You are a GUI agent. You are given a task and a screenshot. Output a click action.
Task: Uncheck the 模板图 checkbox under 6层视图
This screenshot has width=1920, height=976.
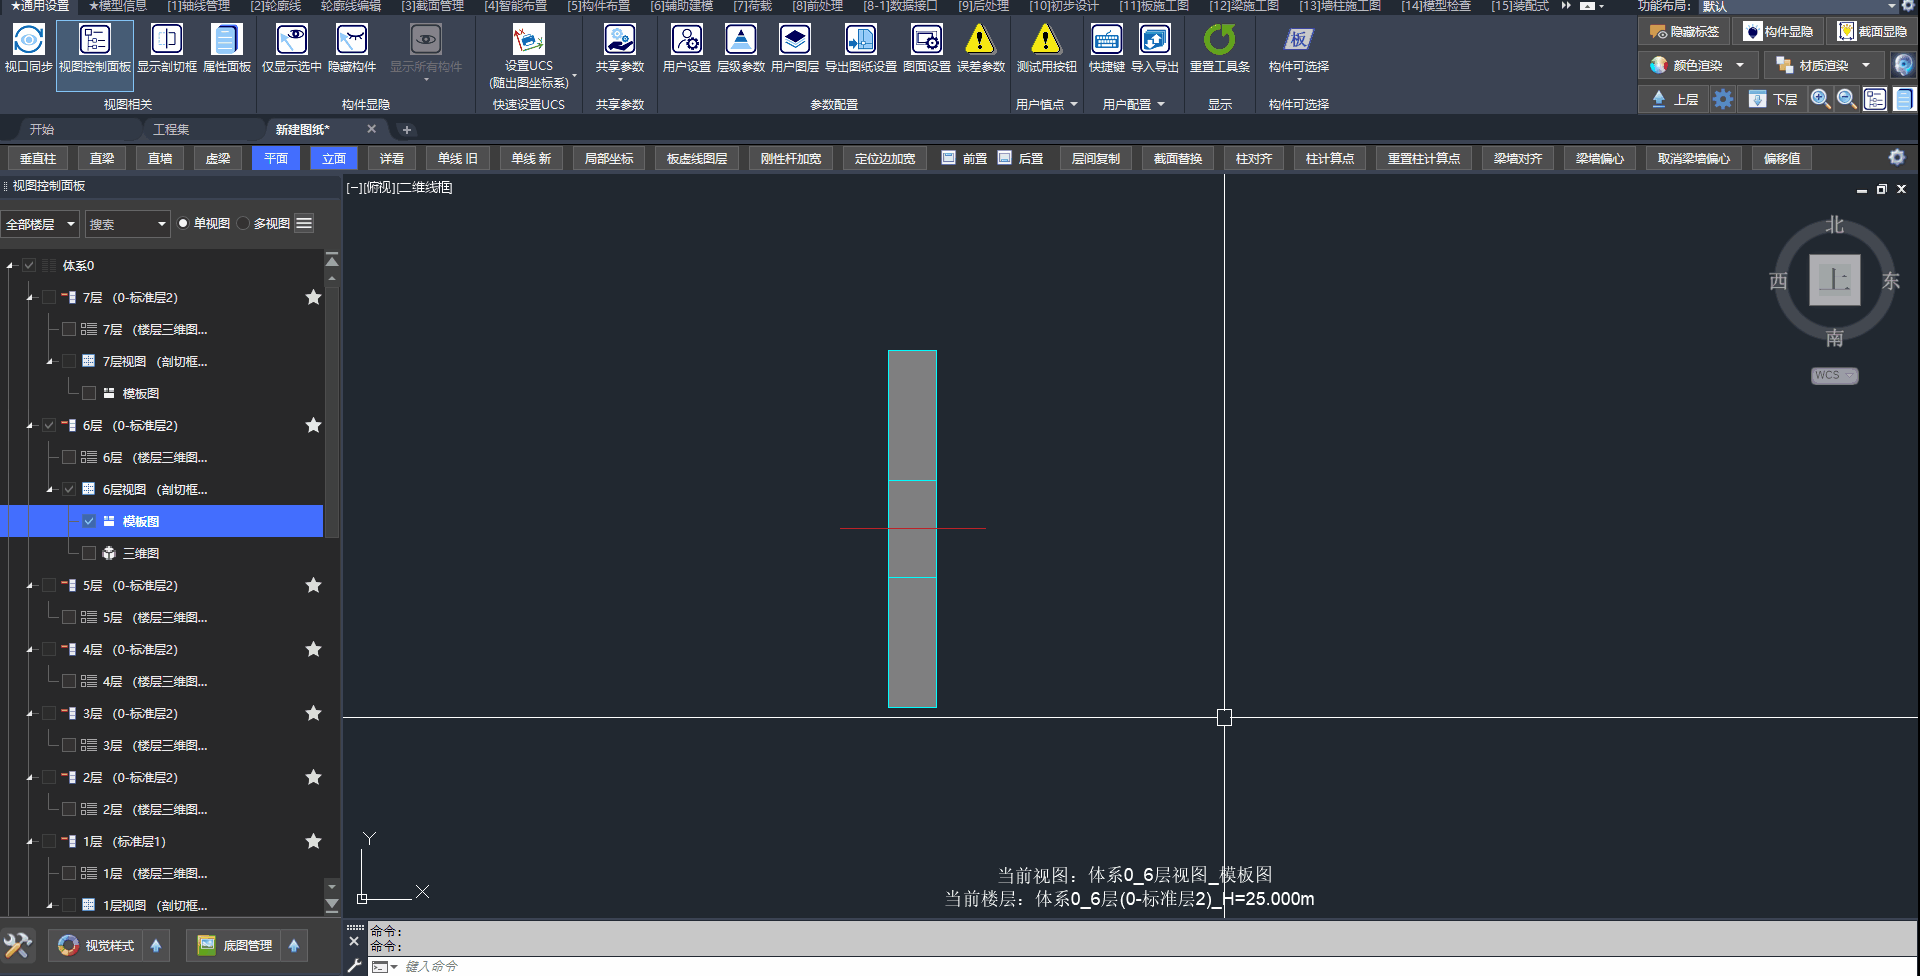pos(89,521)
